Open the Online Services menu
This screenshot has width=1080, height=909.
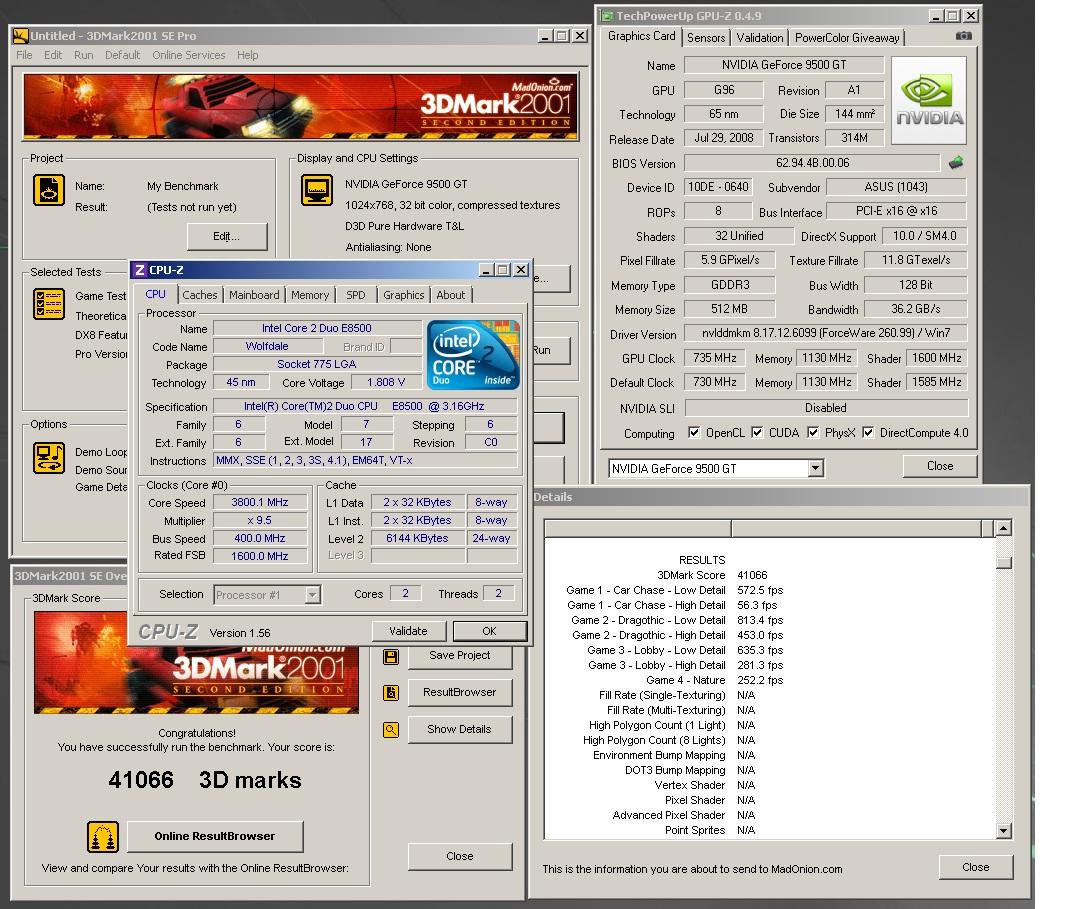189,55
